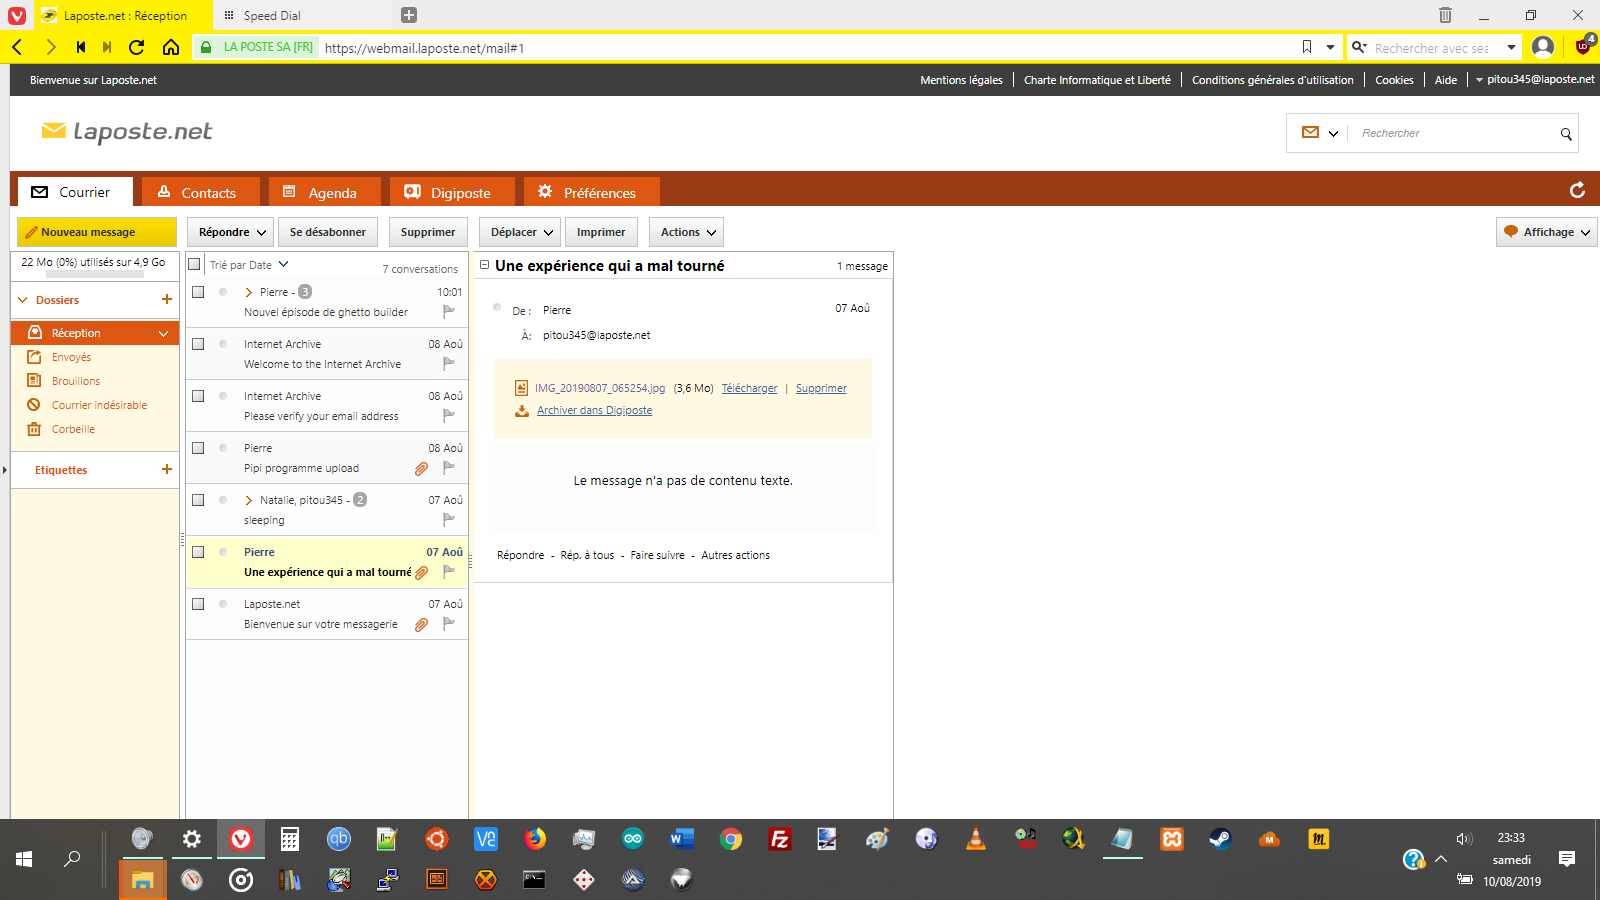Open the Actions dropdown menu
Viewport: 1600px width, 900px height.
coord(686,232)
